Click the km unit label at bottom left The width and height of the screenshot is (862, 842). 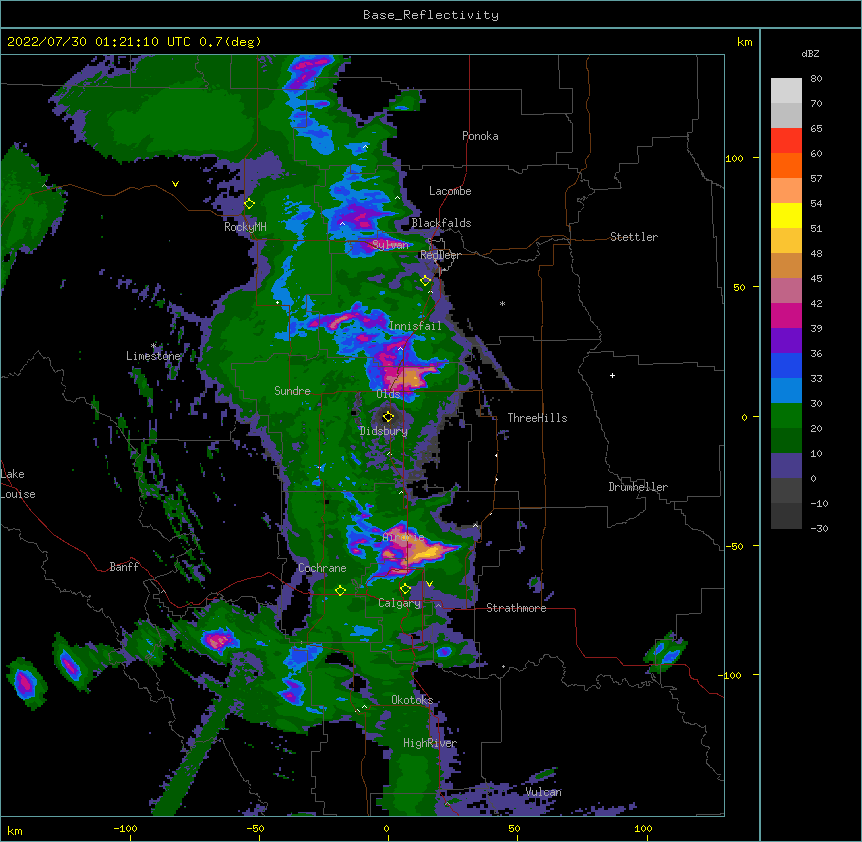14,830
